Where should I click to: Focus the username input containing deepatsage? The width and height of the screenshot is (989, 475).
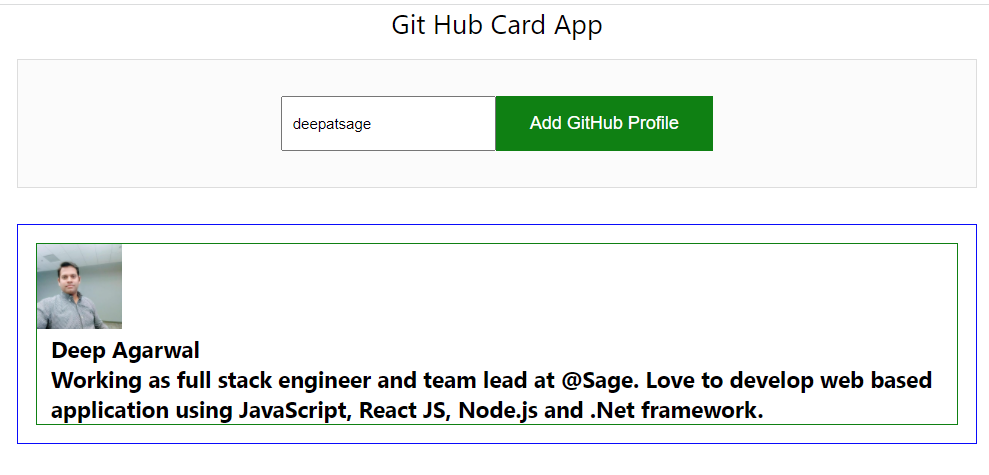[389, 124]
